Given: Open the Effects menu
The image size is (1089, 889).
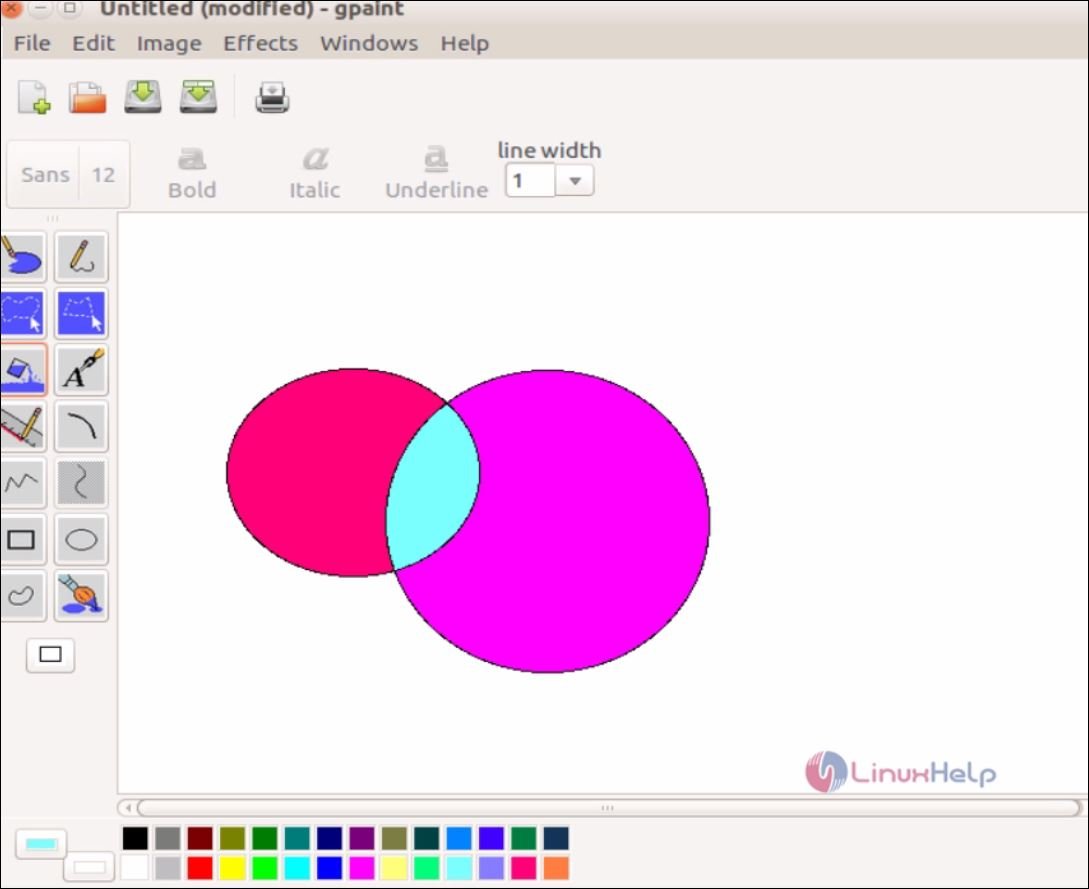Looking at the screenshot, I should pyautogui.click(x=260, y=43).
